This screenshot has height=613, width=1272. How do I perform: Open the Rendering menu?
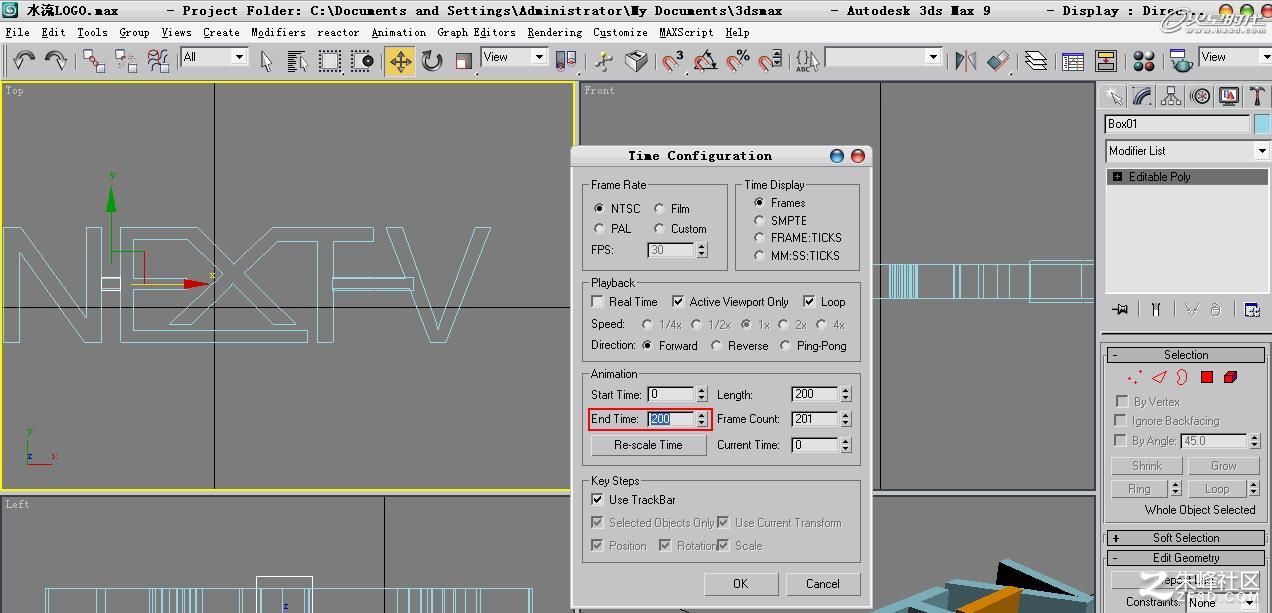pos(554,32)
